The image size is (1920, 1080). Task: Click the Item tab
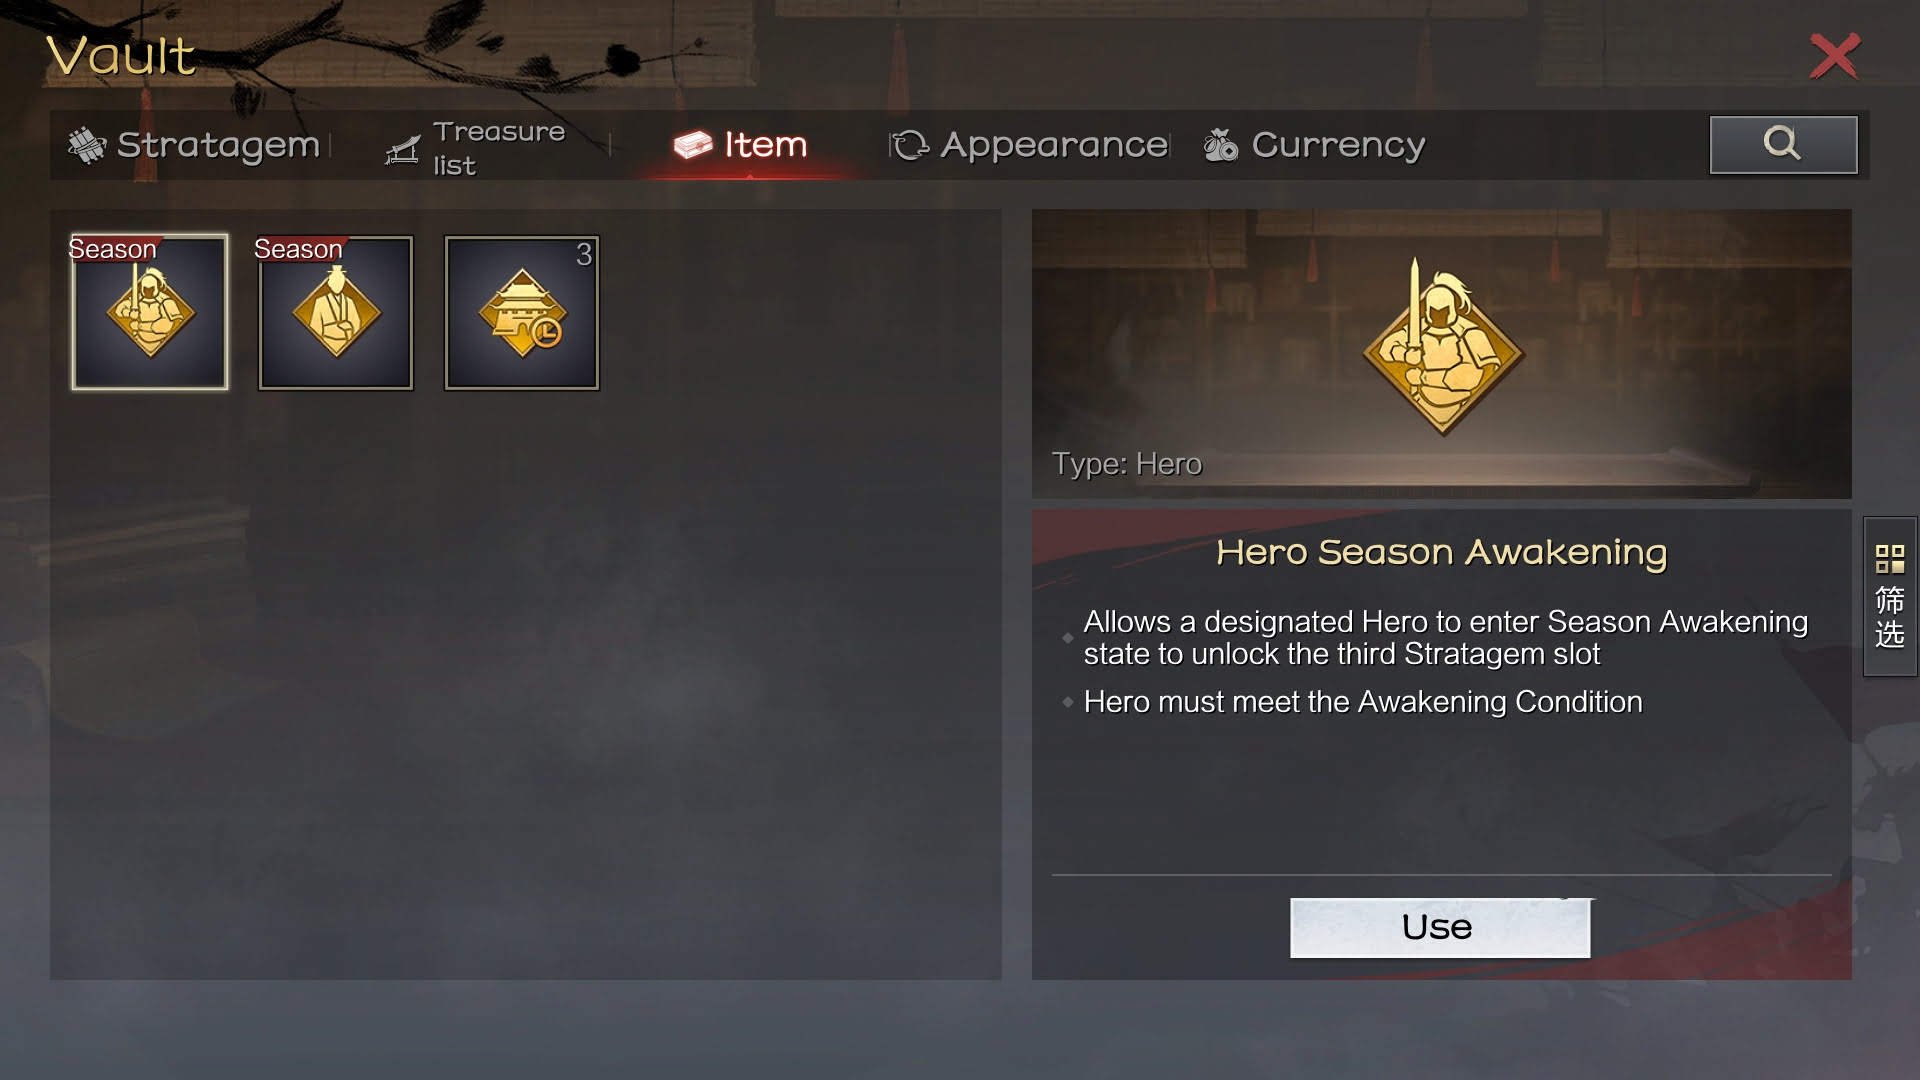point(741,145)
